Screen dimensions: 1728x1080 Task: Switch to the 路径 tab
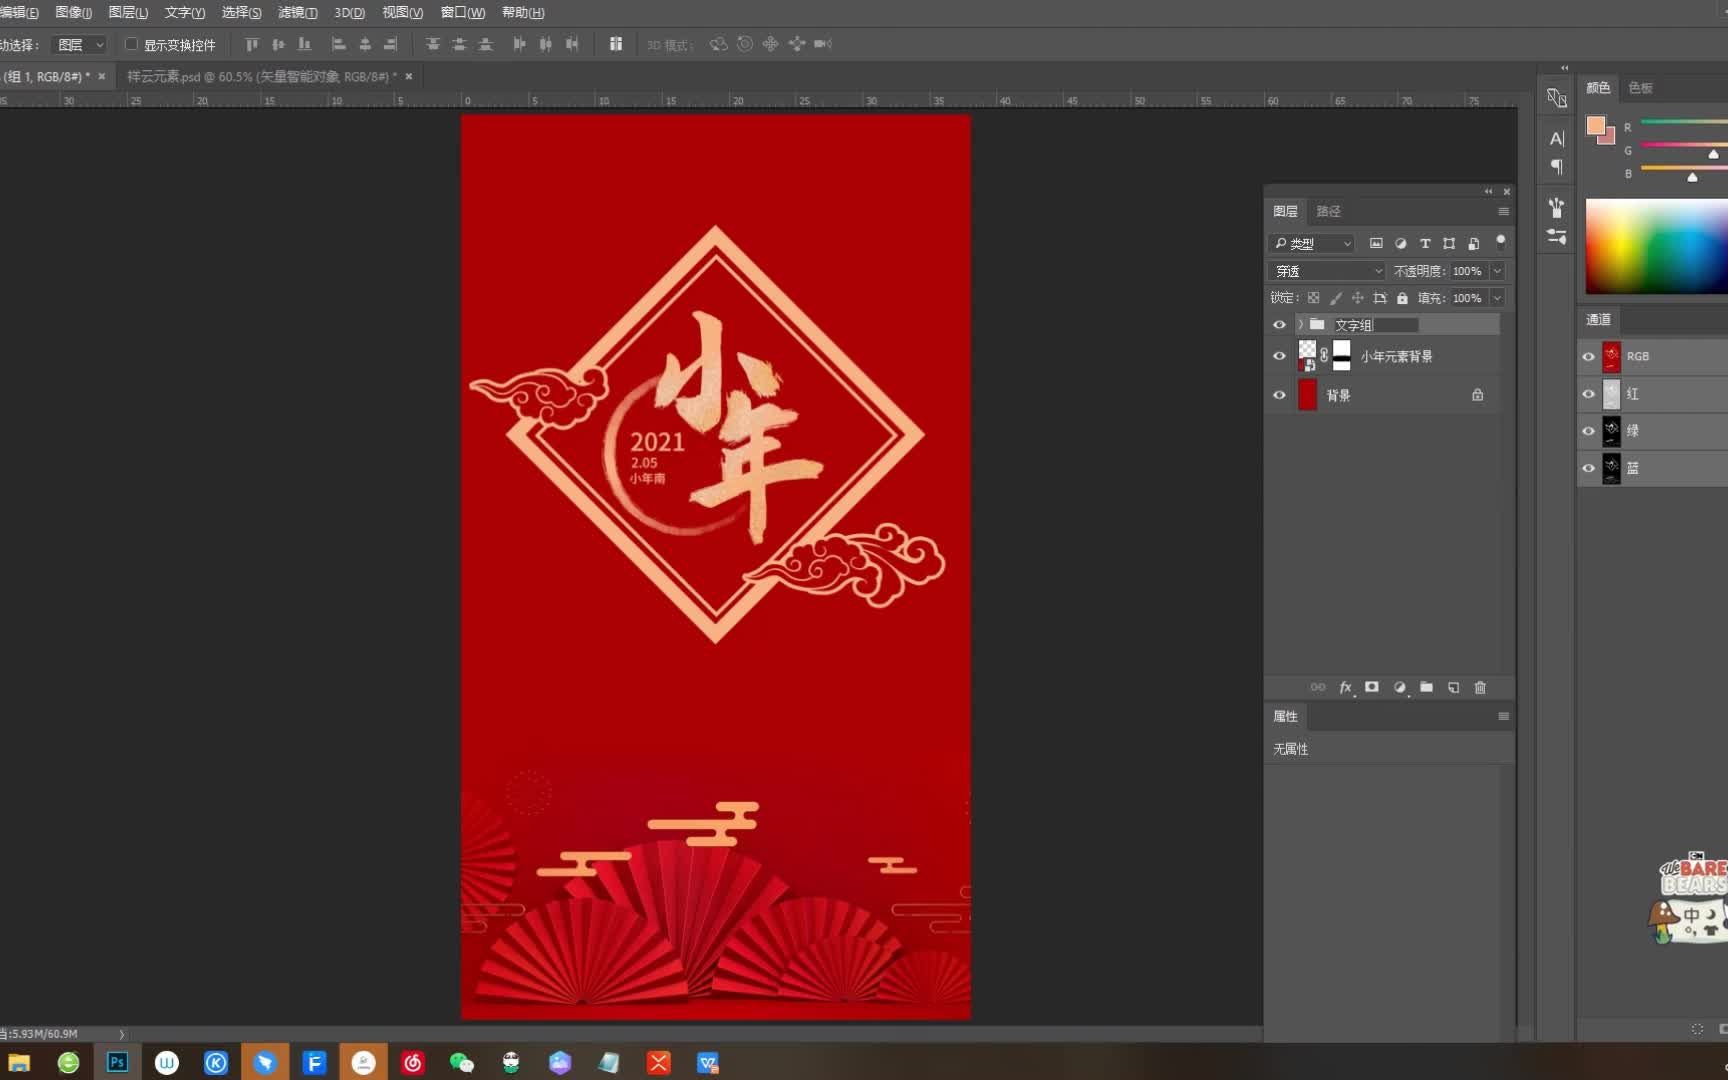tap(1328, 211)
